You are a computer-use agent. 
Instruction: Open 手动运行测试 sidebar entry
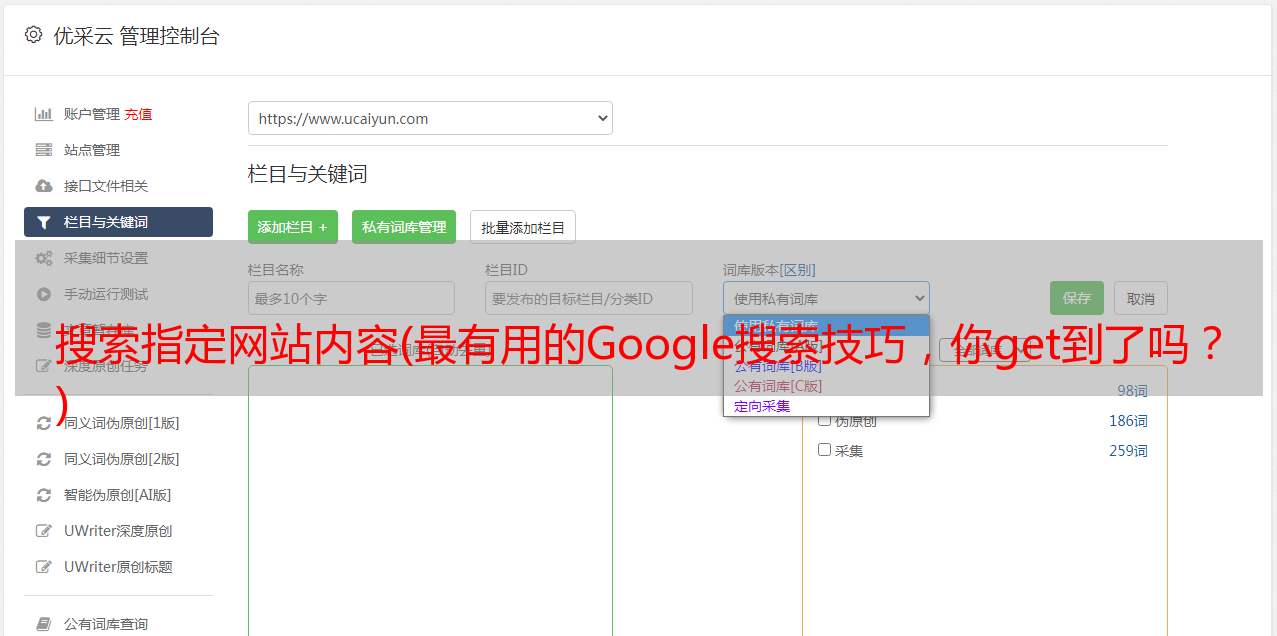106,294
